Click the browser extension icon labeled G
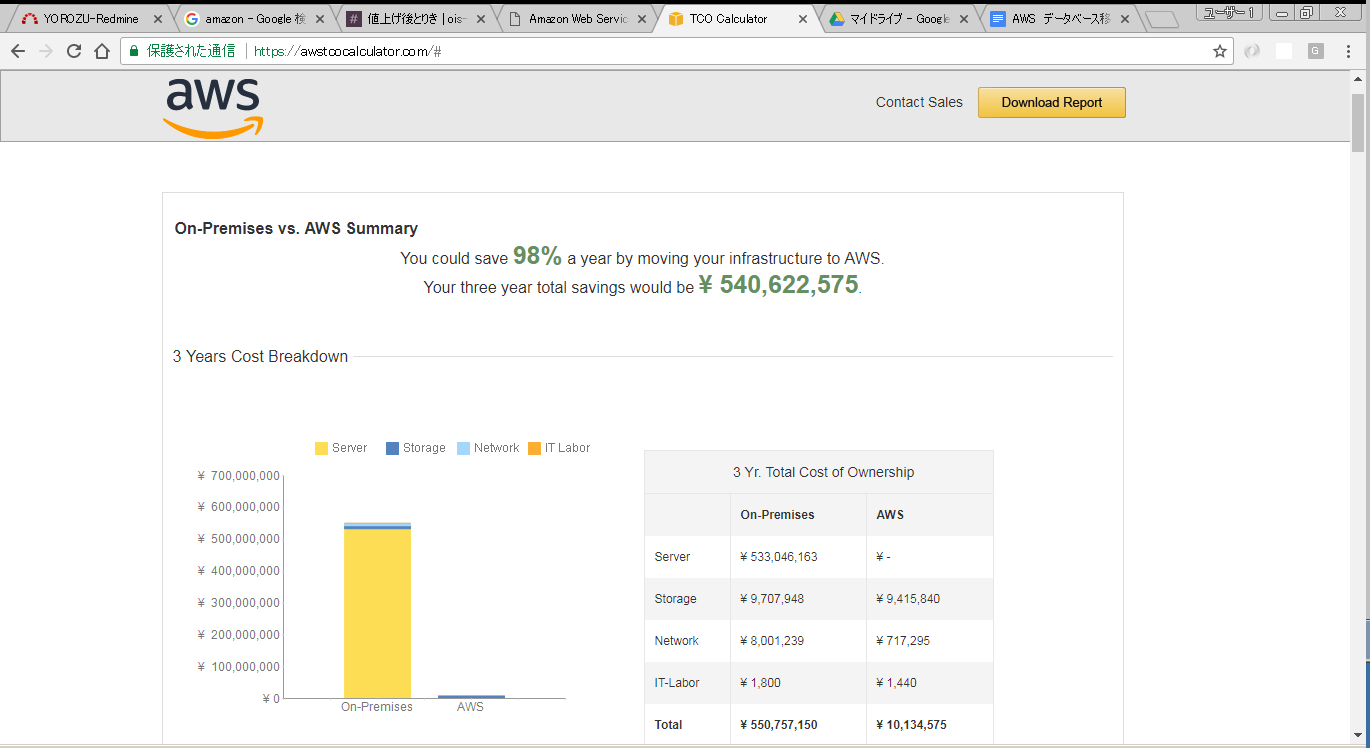This screenshot has width=1370, height=748. (1316, 51)
